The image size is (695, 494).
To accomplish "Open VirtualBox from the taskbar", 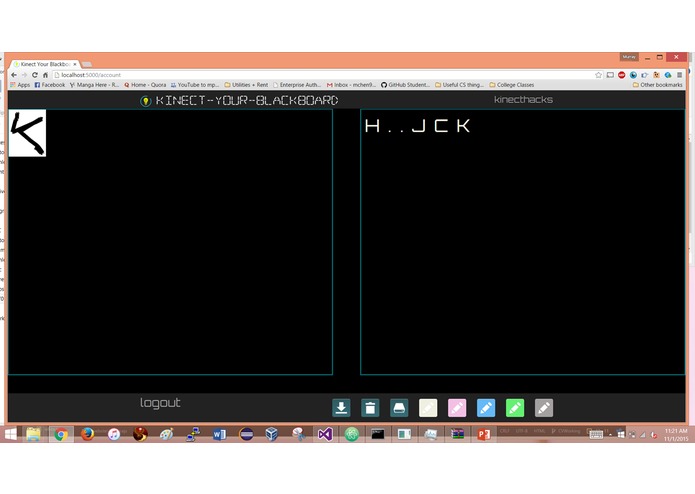I will coord(272,434).
